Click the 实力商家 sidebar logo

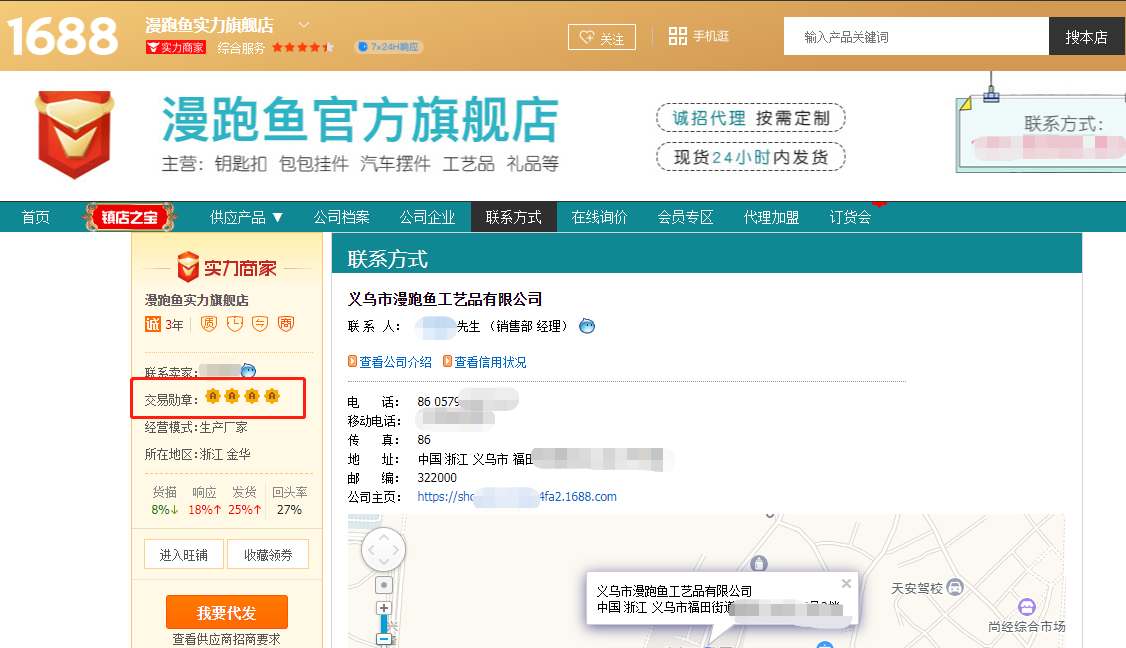(x=227, y=267)
